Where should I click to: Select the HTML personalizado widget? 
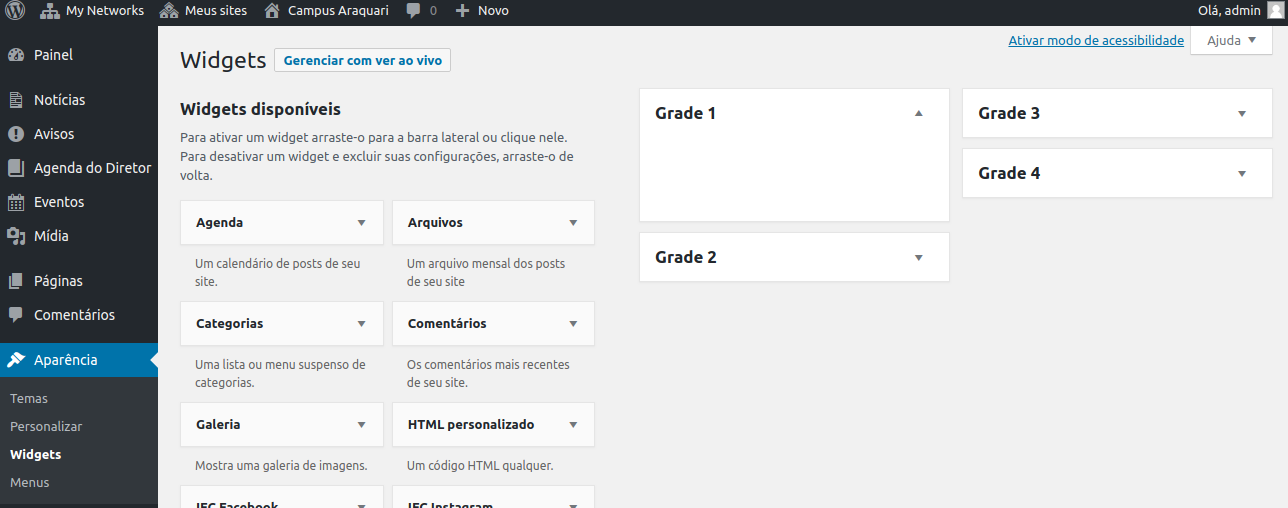coord(471,425)
